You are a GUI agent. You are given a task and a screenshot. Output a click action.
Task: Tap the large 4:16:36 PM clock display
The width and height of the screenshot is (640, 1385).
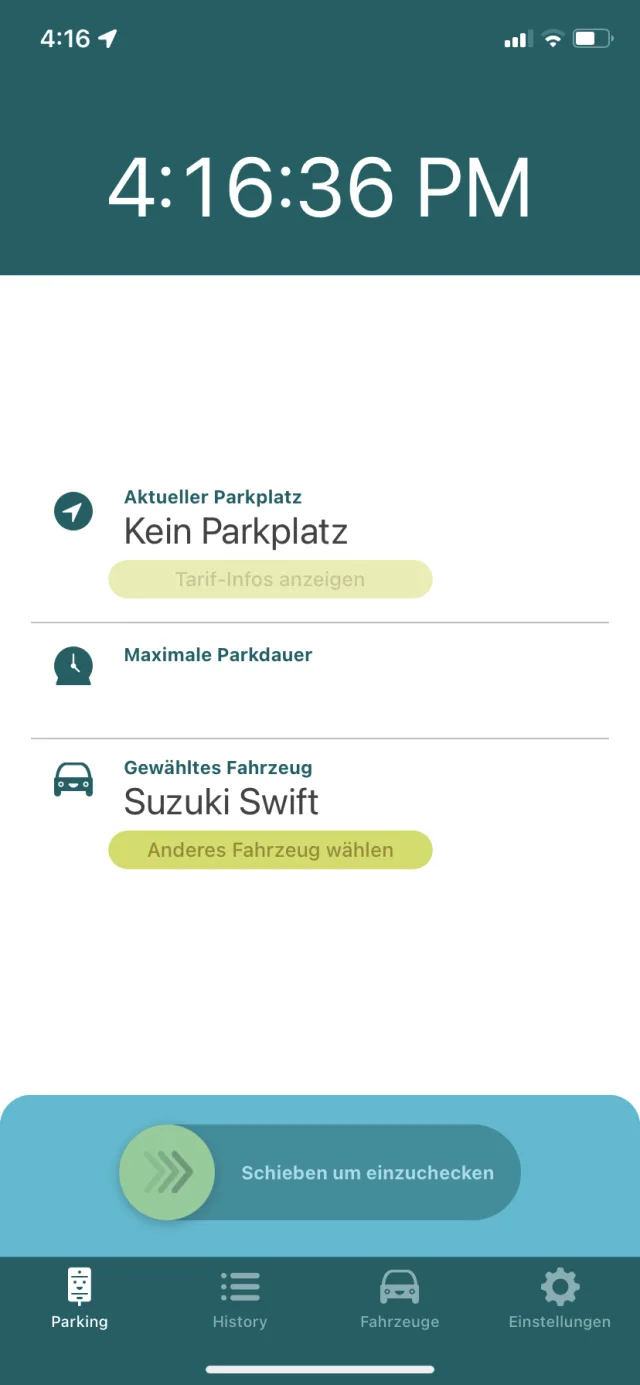tap(319, 187)
